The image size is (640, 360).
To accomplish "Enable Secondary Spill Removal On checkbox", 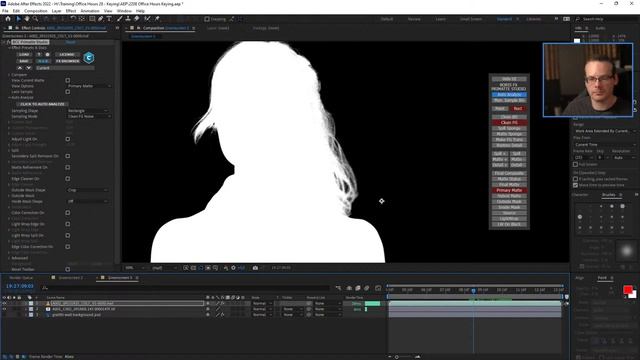I will [68, 156].
